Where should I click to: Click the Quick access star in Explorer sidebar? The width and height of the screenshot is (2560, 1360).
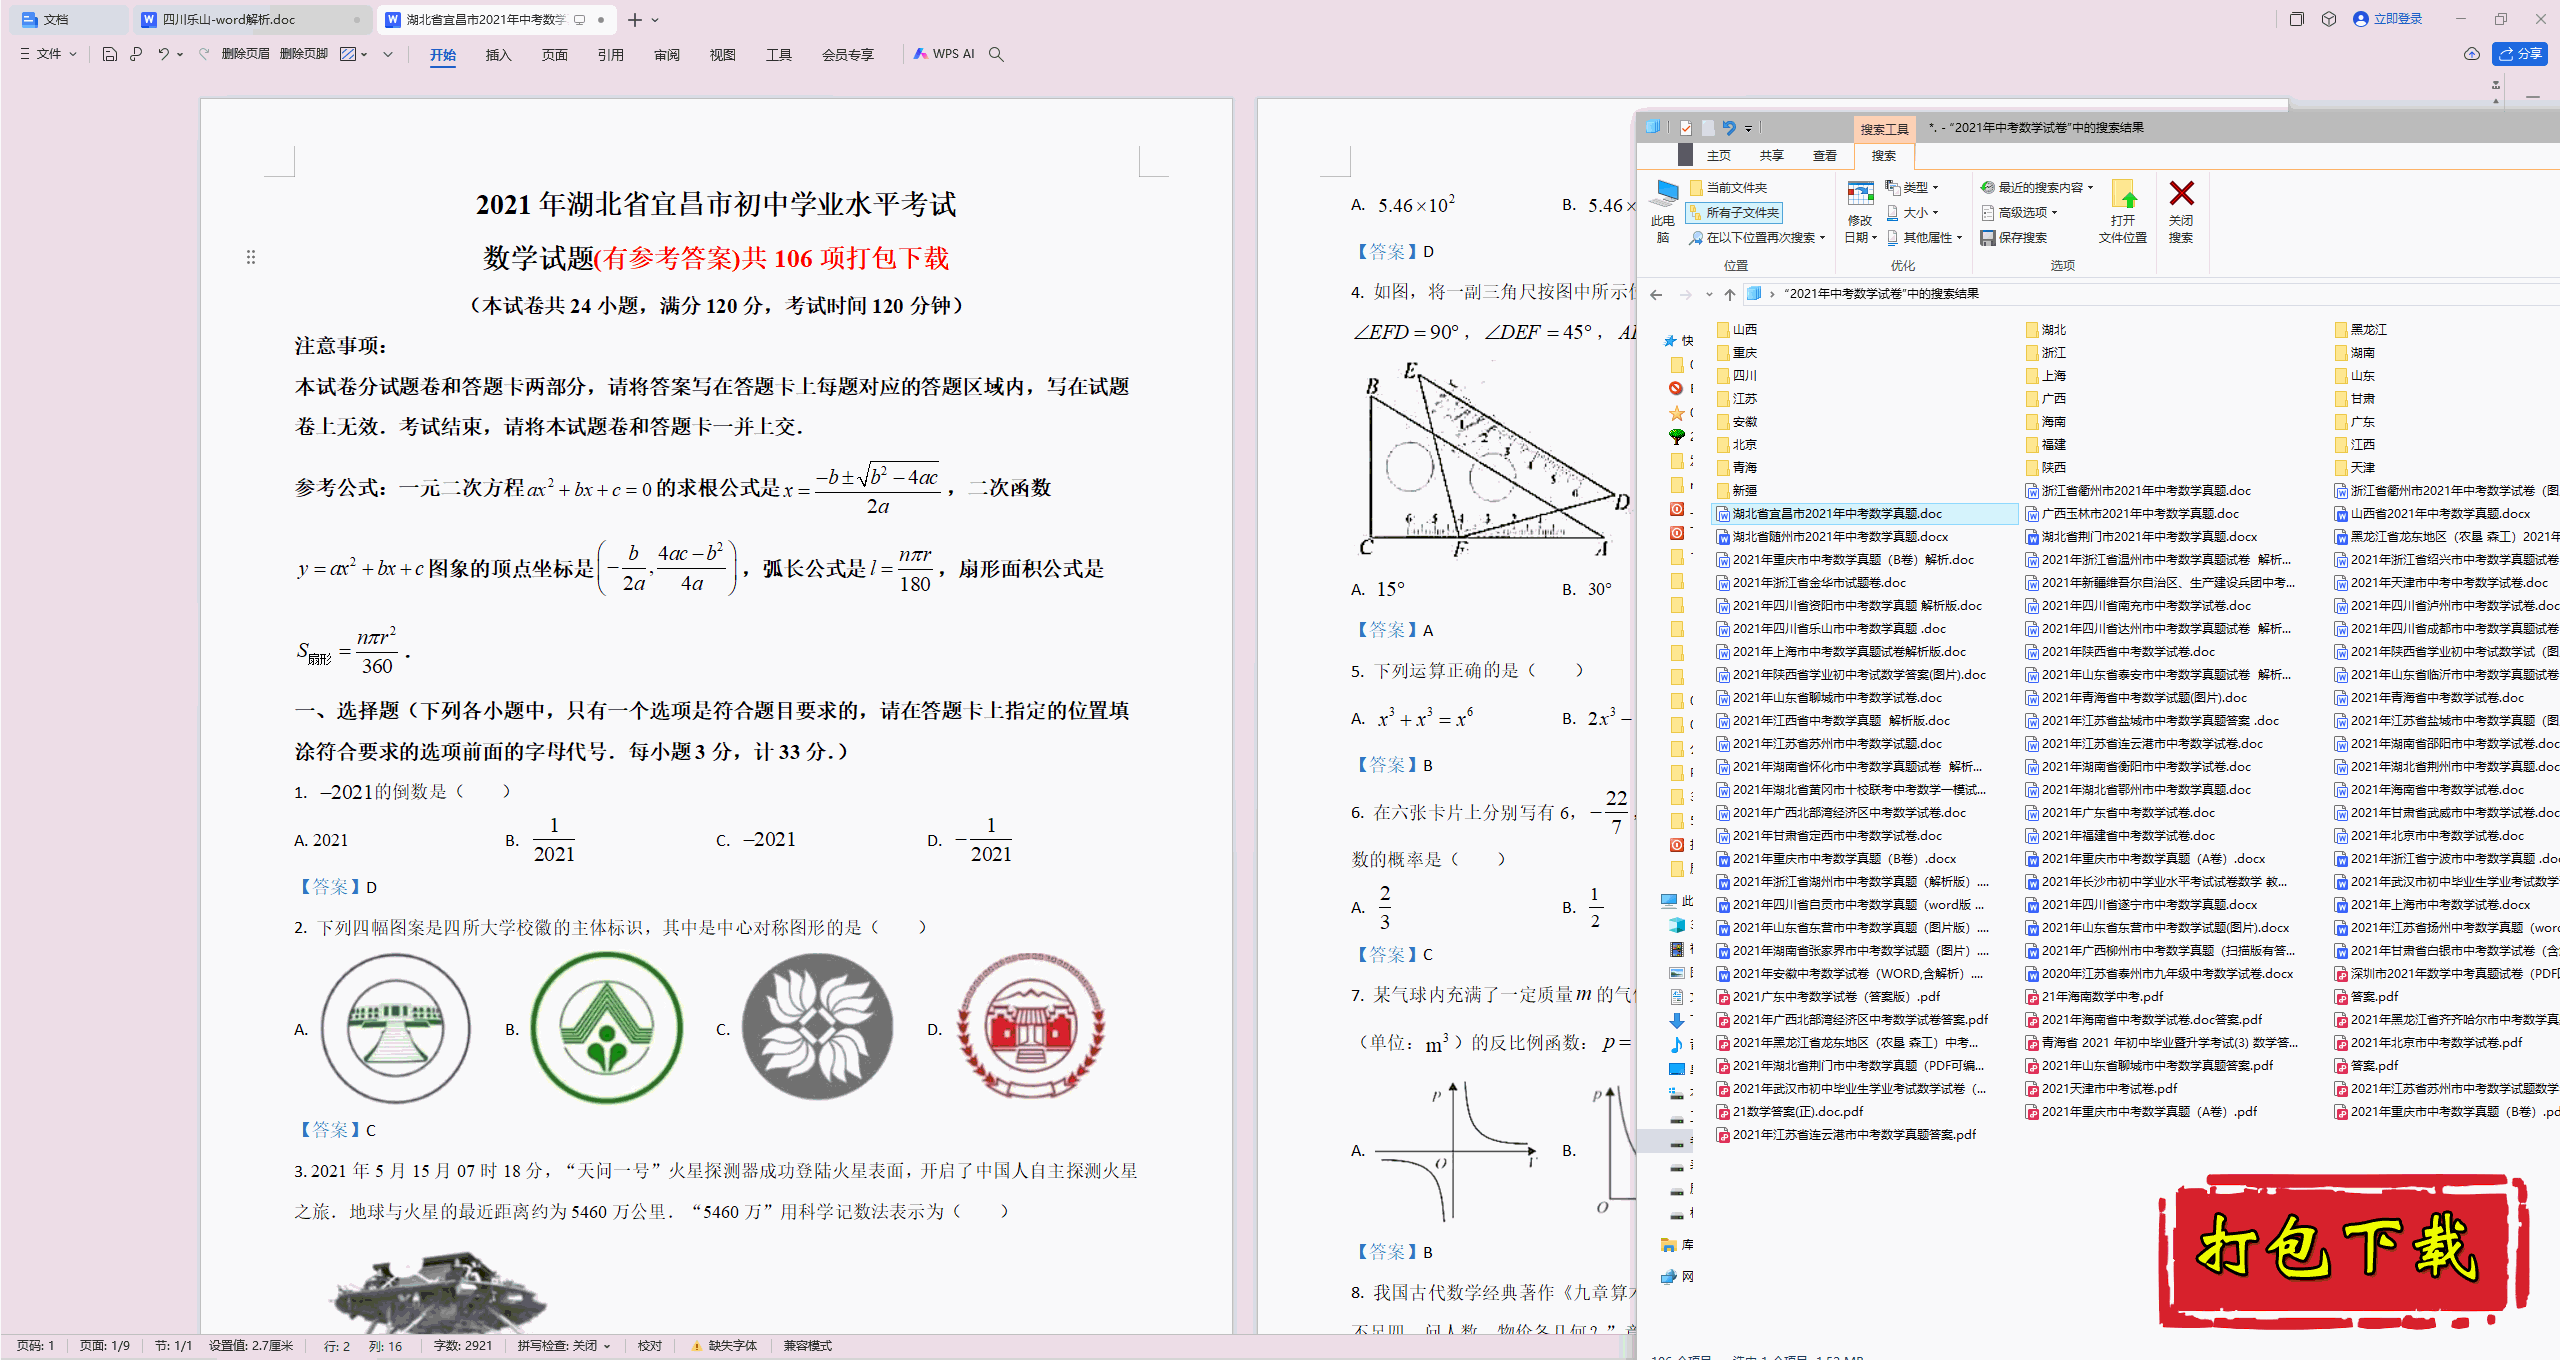[1670, 341]
